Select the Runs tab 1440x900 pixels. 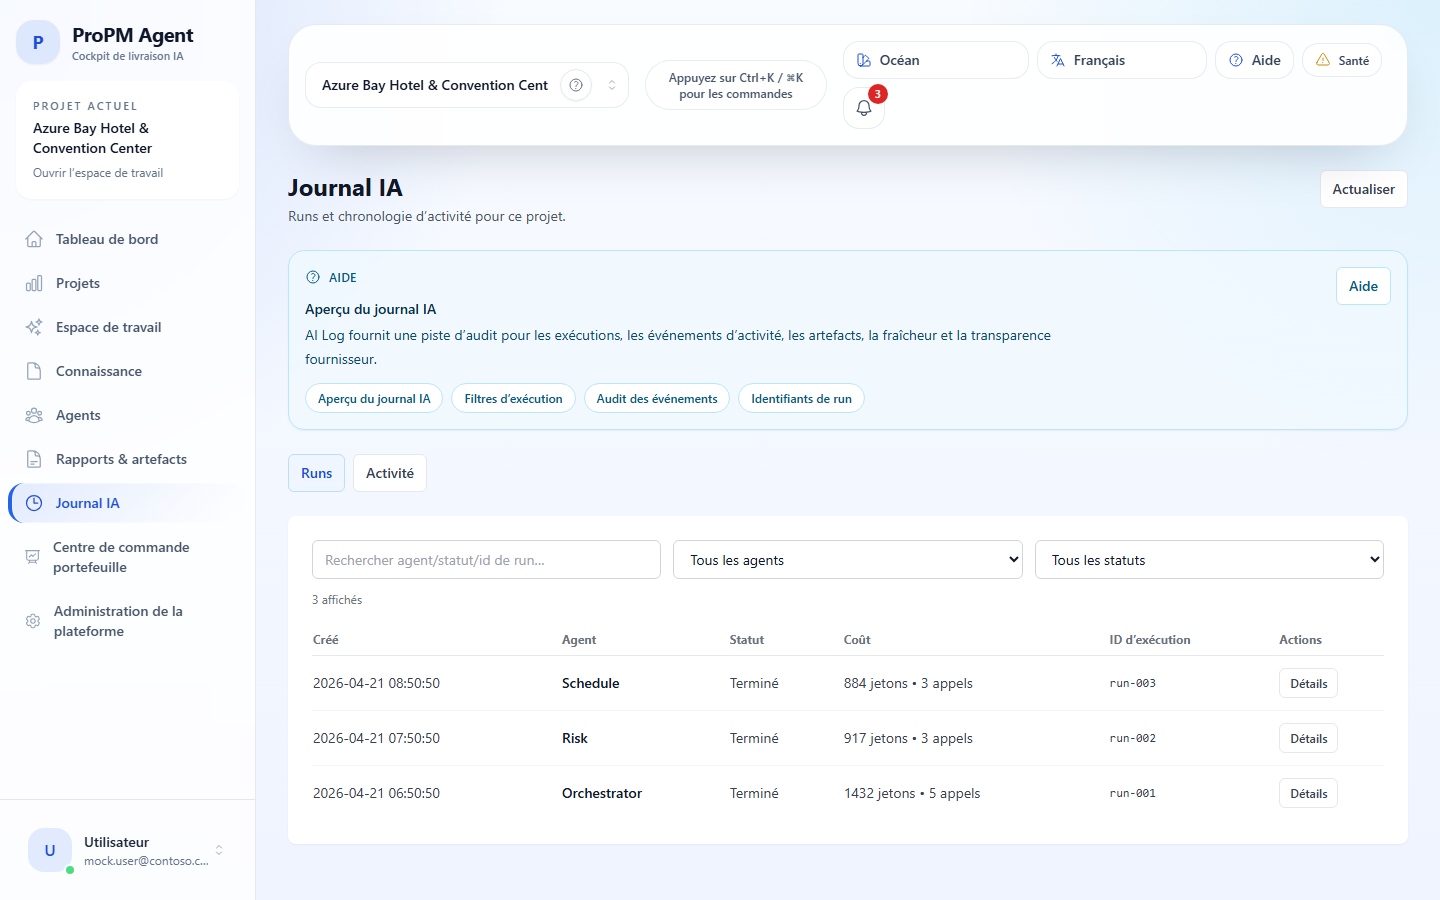[x=316, y=473]
